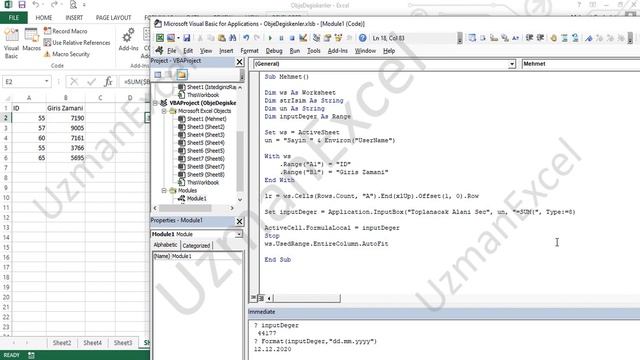Select cell B2 containing 7190
Viewport: 640px width, 360px height.
(65, 118)
